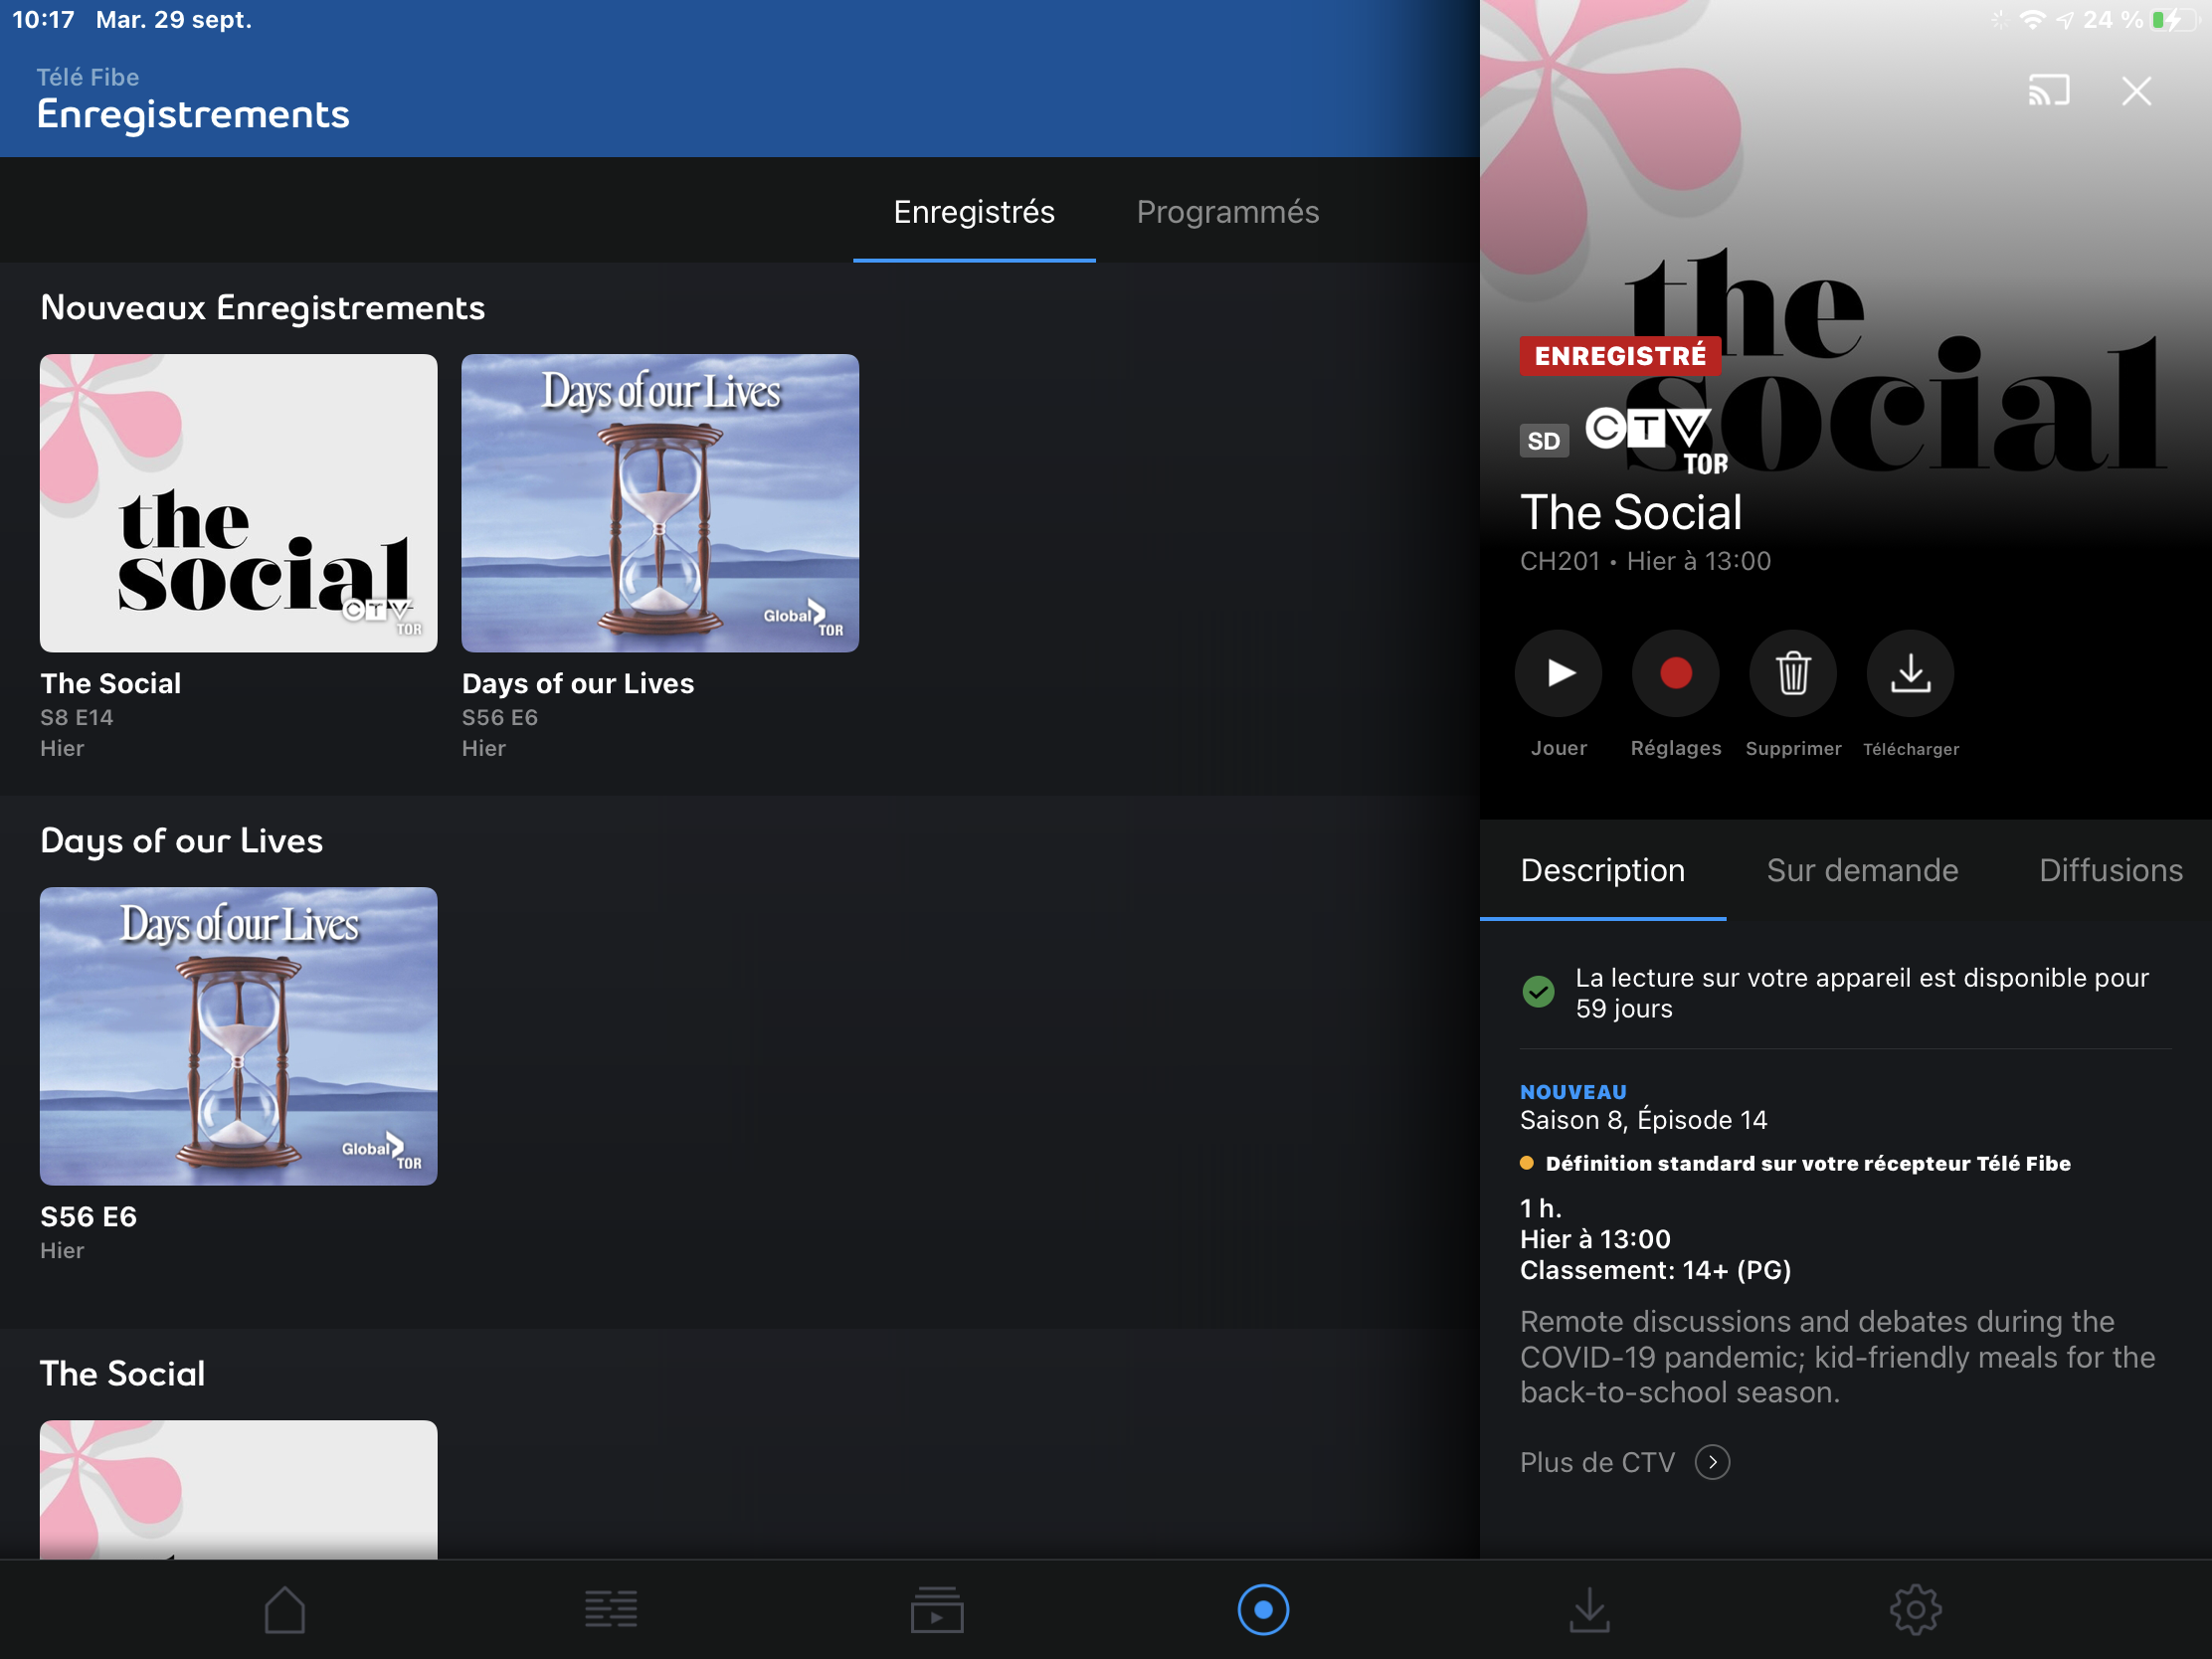Tap 'Saison 8, Épisode 14' text
The image size is (2212, 1659).
(1643, 1120)
